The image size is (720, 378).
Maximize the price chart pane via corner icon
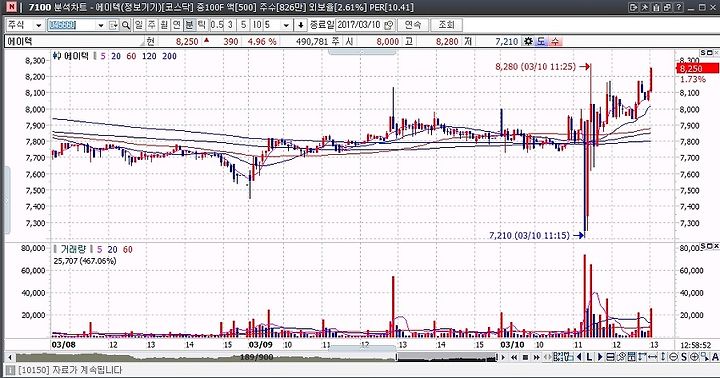pyautogui.click(x=710, y=53)
